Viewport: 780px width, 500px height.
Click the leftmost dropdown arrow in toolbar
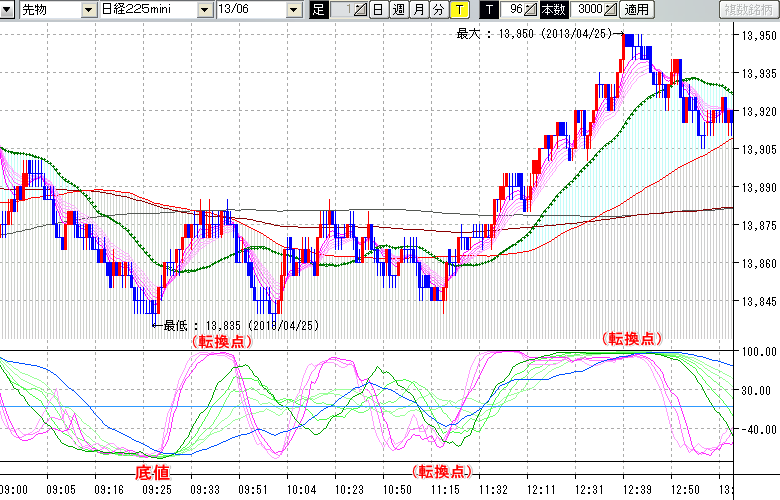click(x=8, y=10)
